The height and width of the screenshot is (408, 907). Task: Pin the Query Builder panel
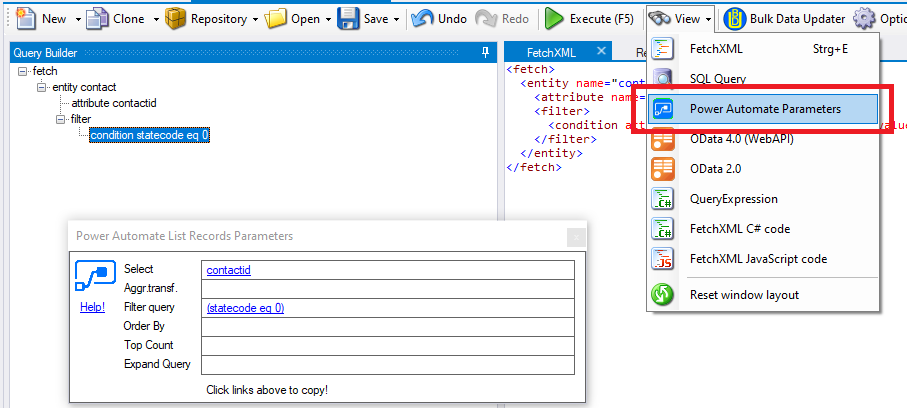pyautogui.click(x=485, y=53)
